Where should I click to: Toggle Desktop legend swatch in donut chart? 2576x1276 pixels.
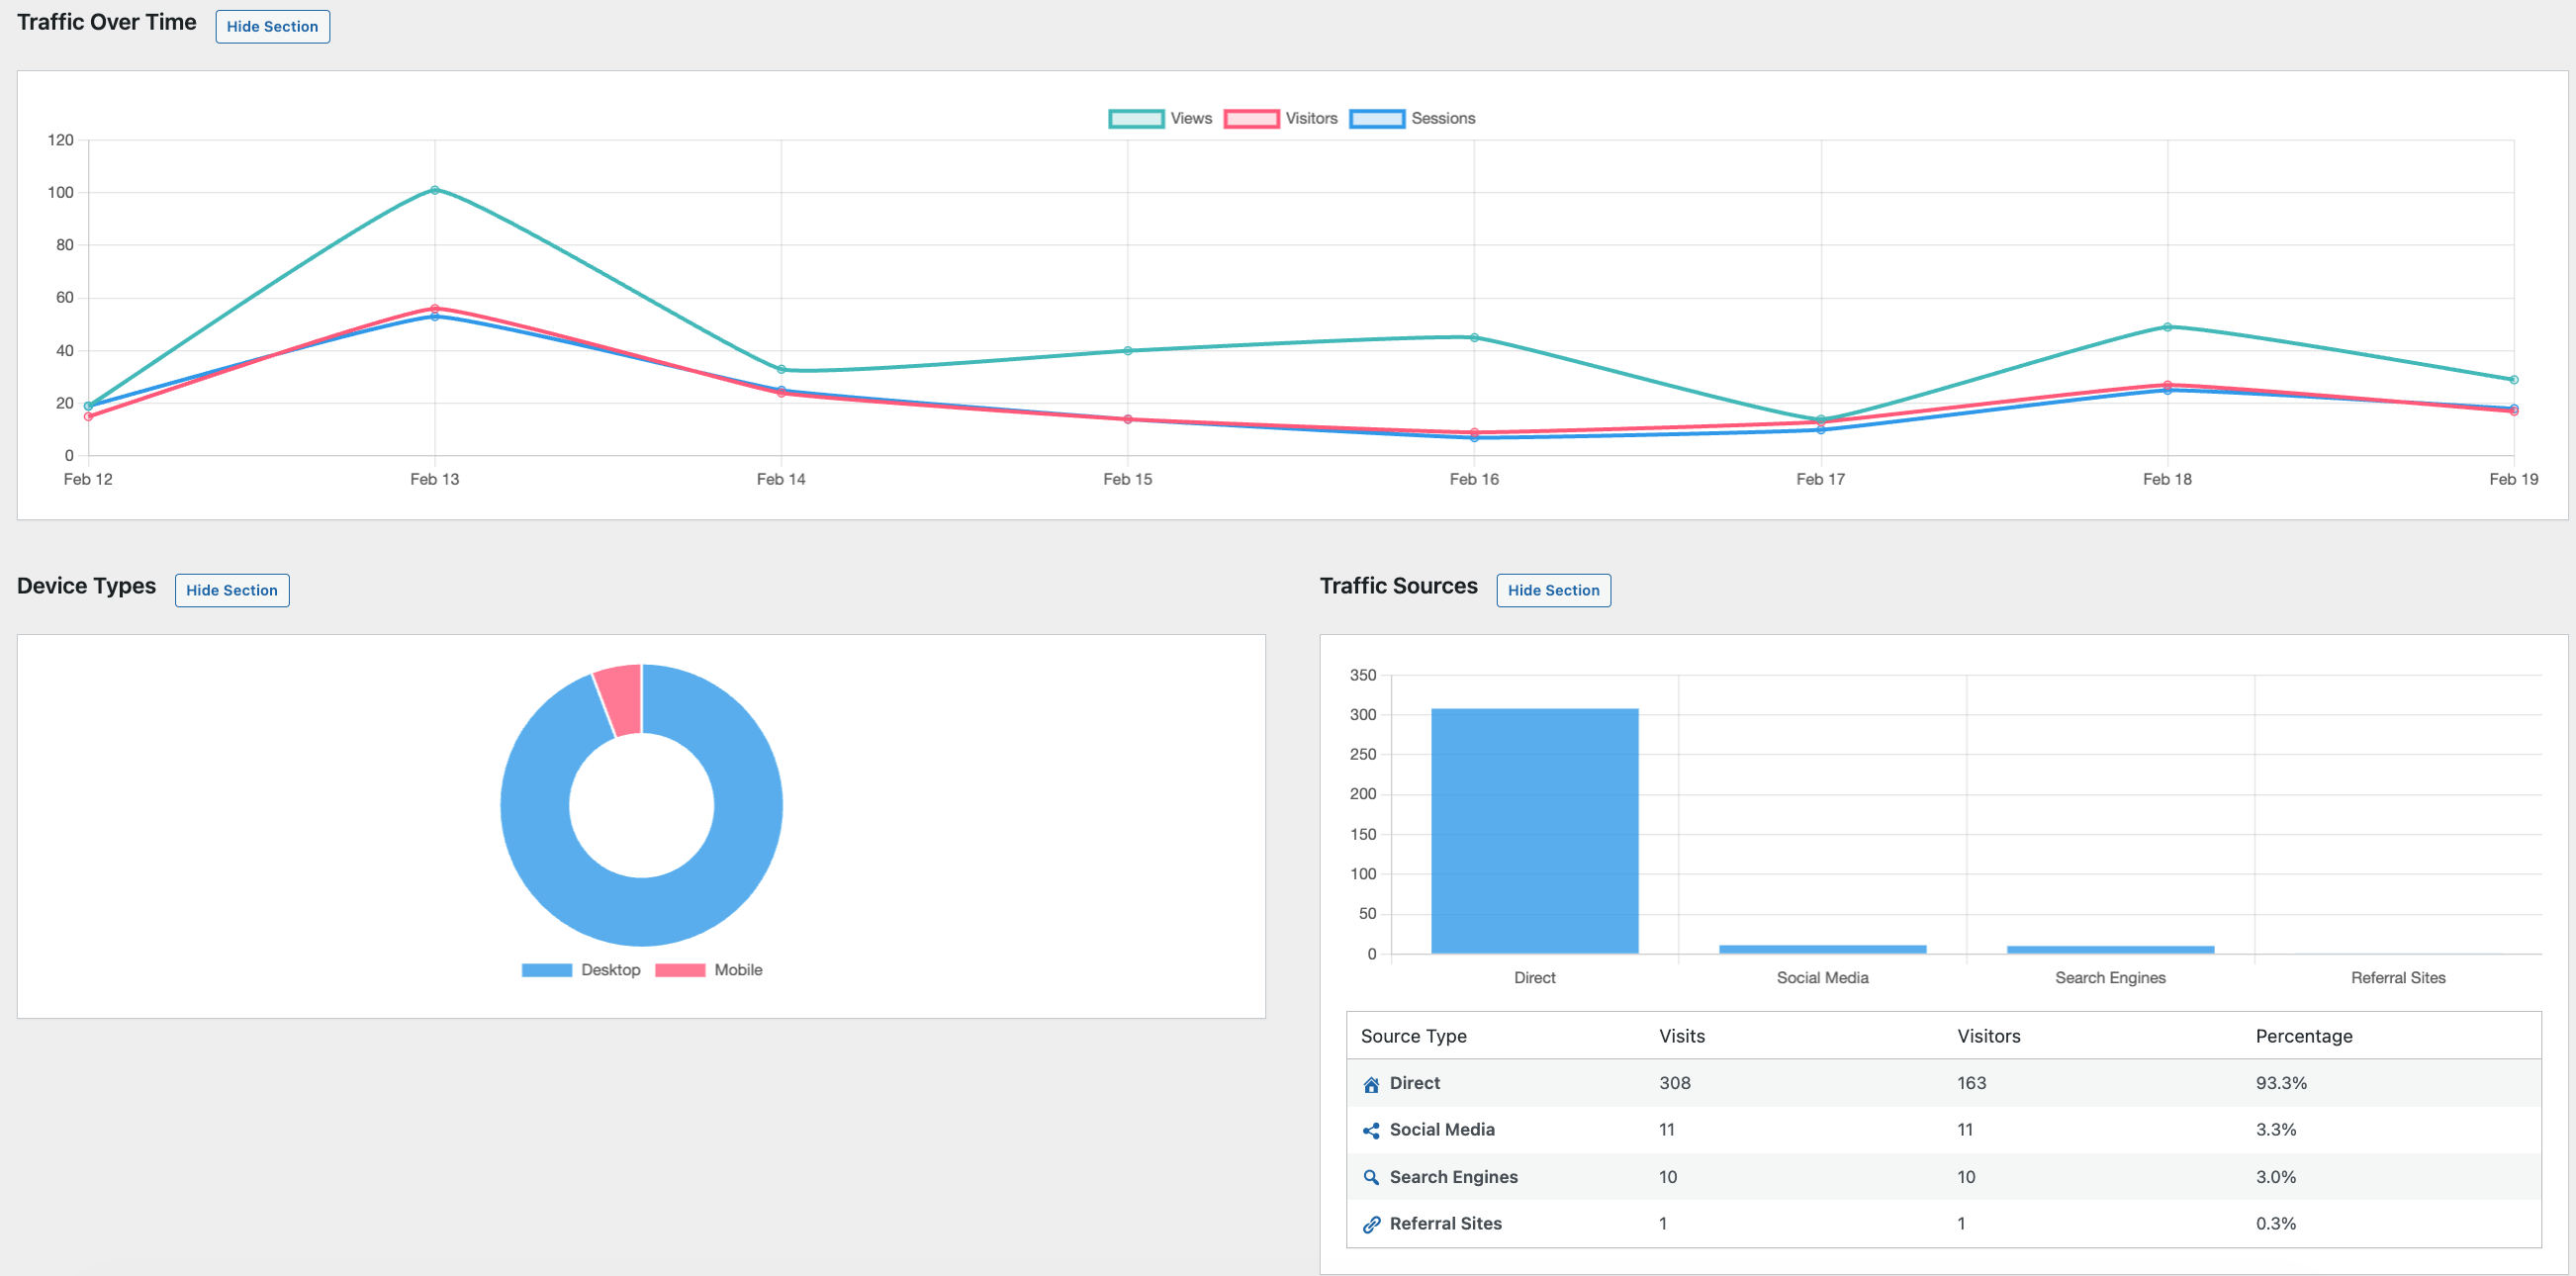547,970
